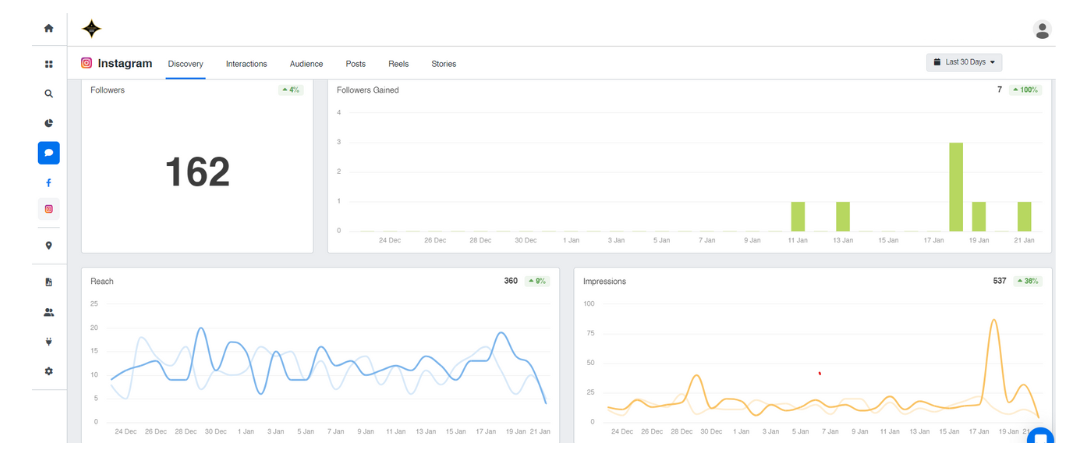Click the search magnifier icon in sidebar
This screenshot has height=452, width=1080.
tap(48, 94)
